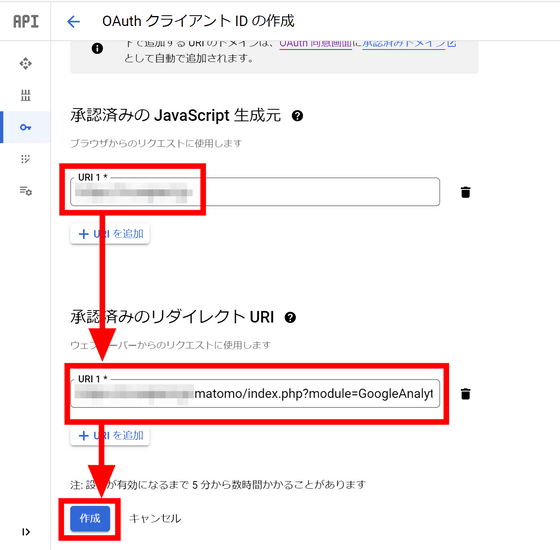The image size is (560, 550).
Task: Click the blue 作成 button
Action: click(90, 518)
